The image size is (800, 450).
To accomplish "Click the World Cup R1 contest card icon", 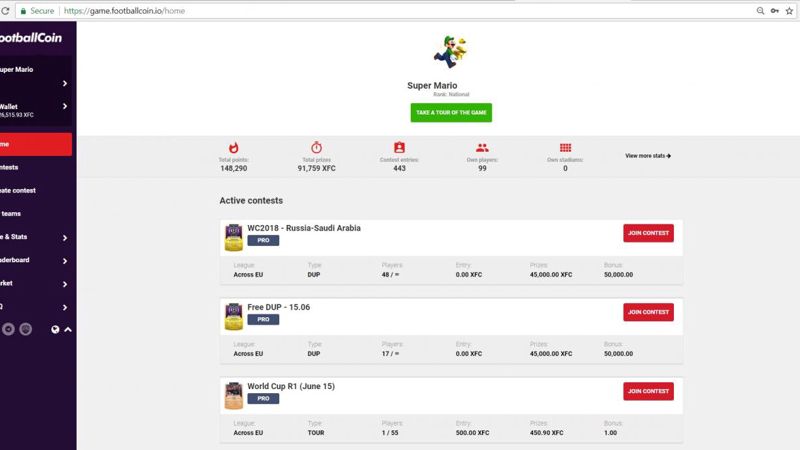I will pos(234,395).
